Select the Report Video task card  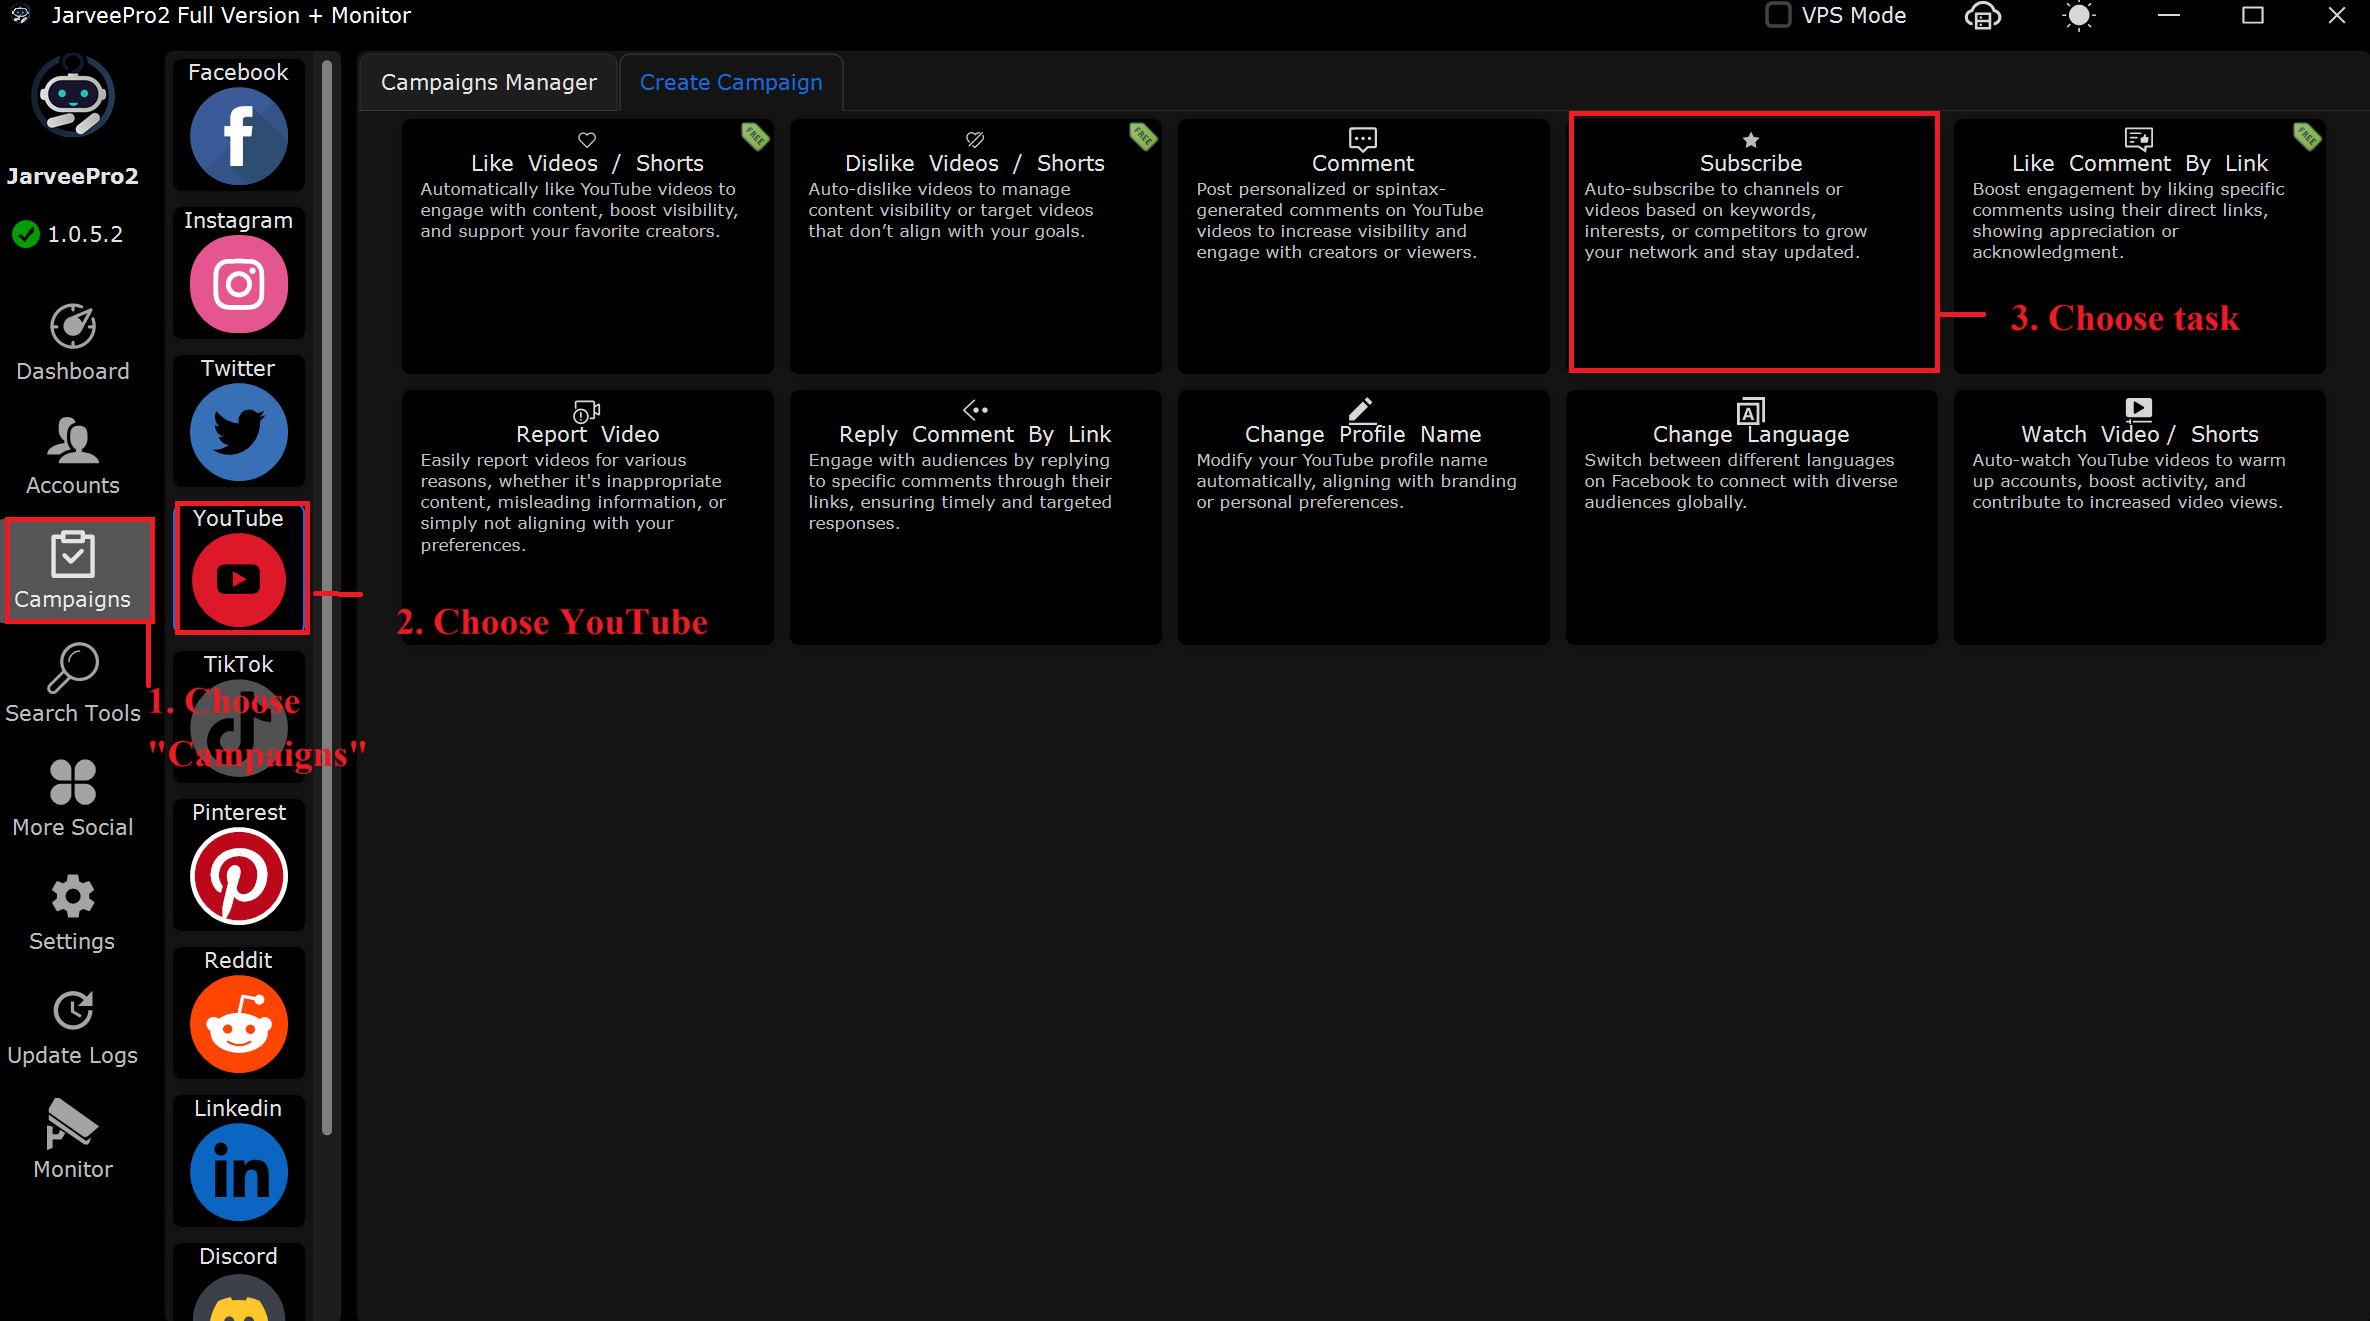tap(588, 517)
